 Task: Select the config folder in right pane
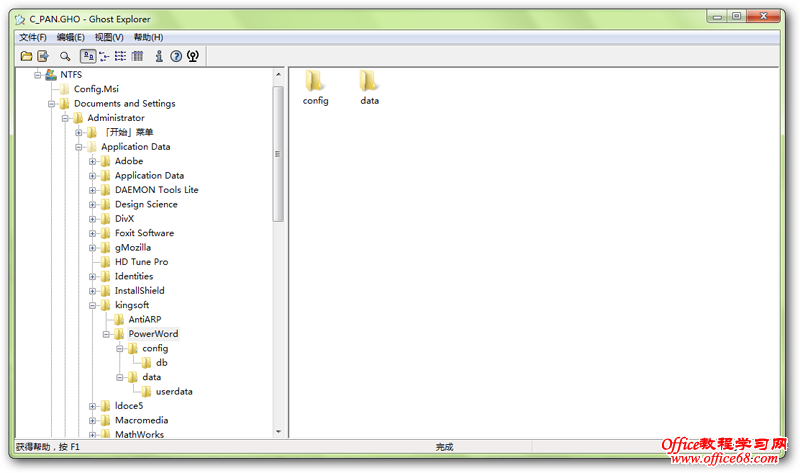coord(315,88)
